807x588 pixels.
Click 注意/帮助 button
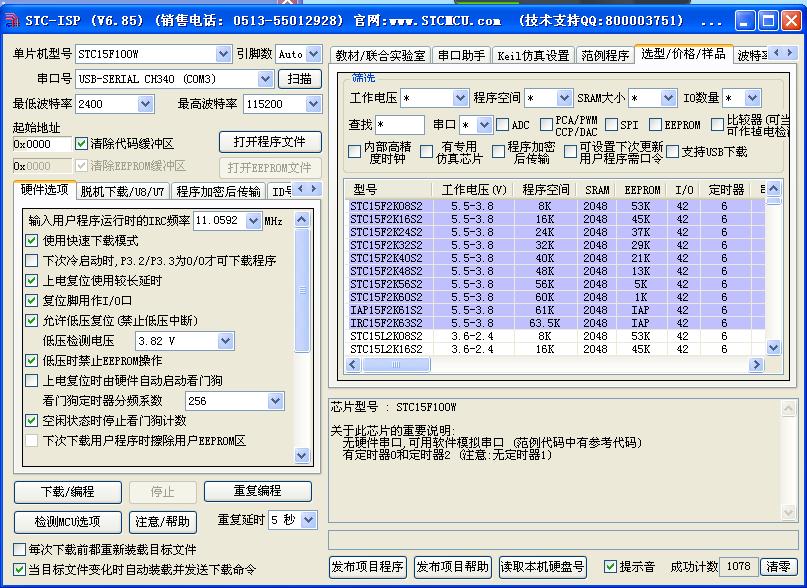coord(163,522)
